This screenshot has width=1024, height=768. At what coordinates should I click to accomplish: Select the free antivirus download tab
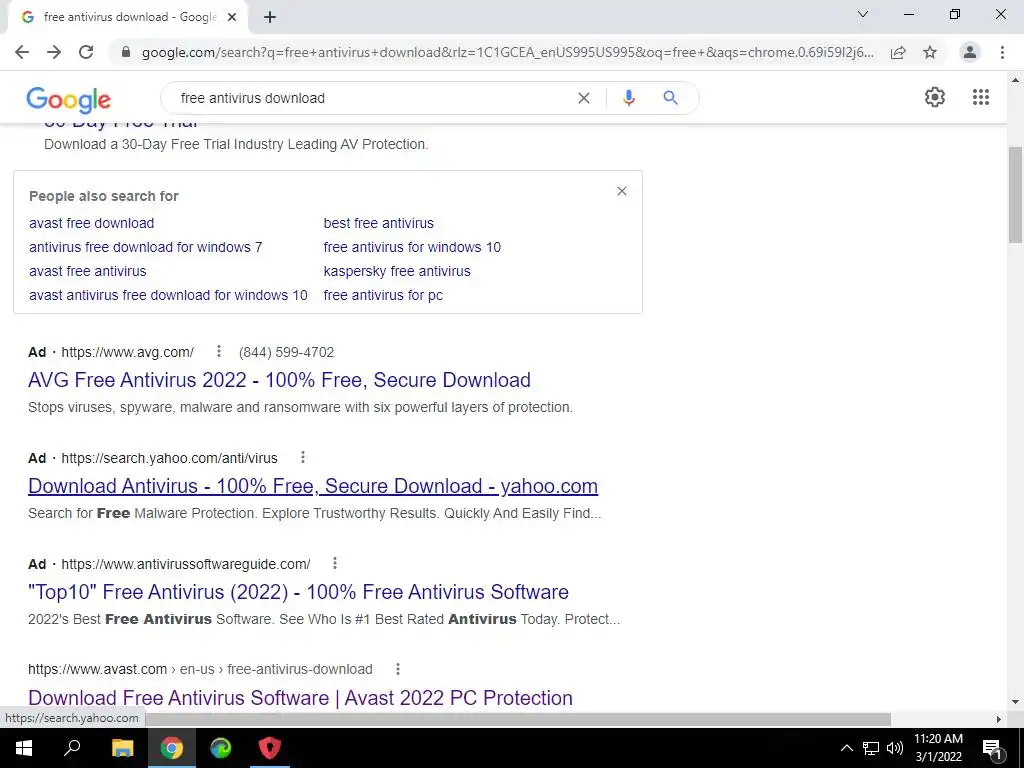pos(127,18)
